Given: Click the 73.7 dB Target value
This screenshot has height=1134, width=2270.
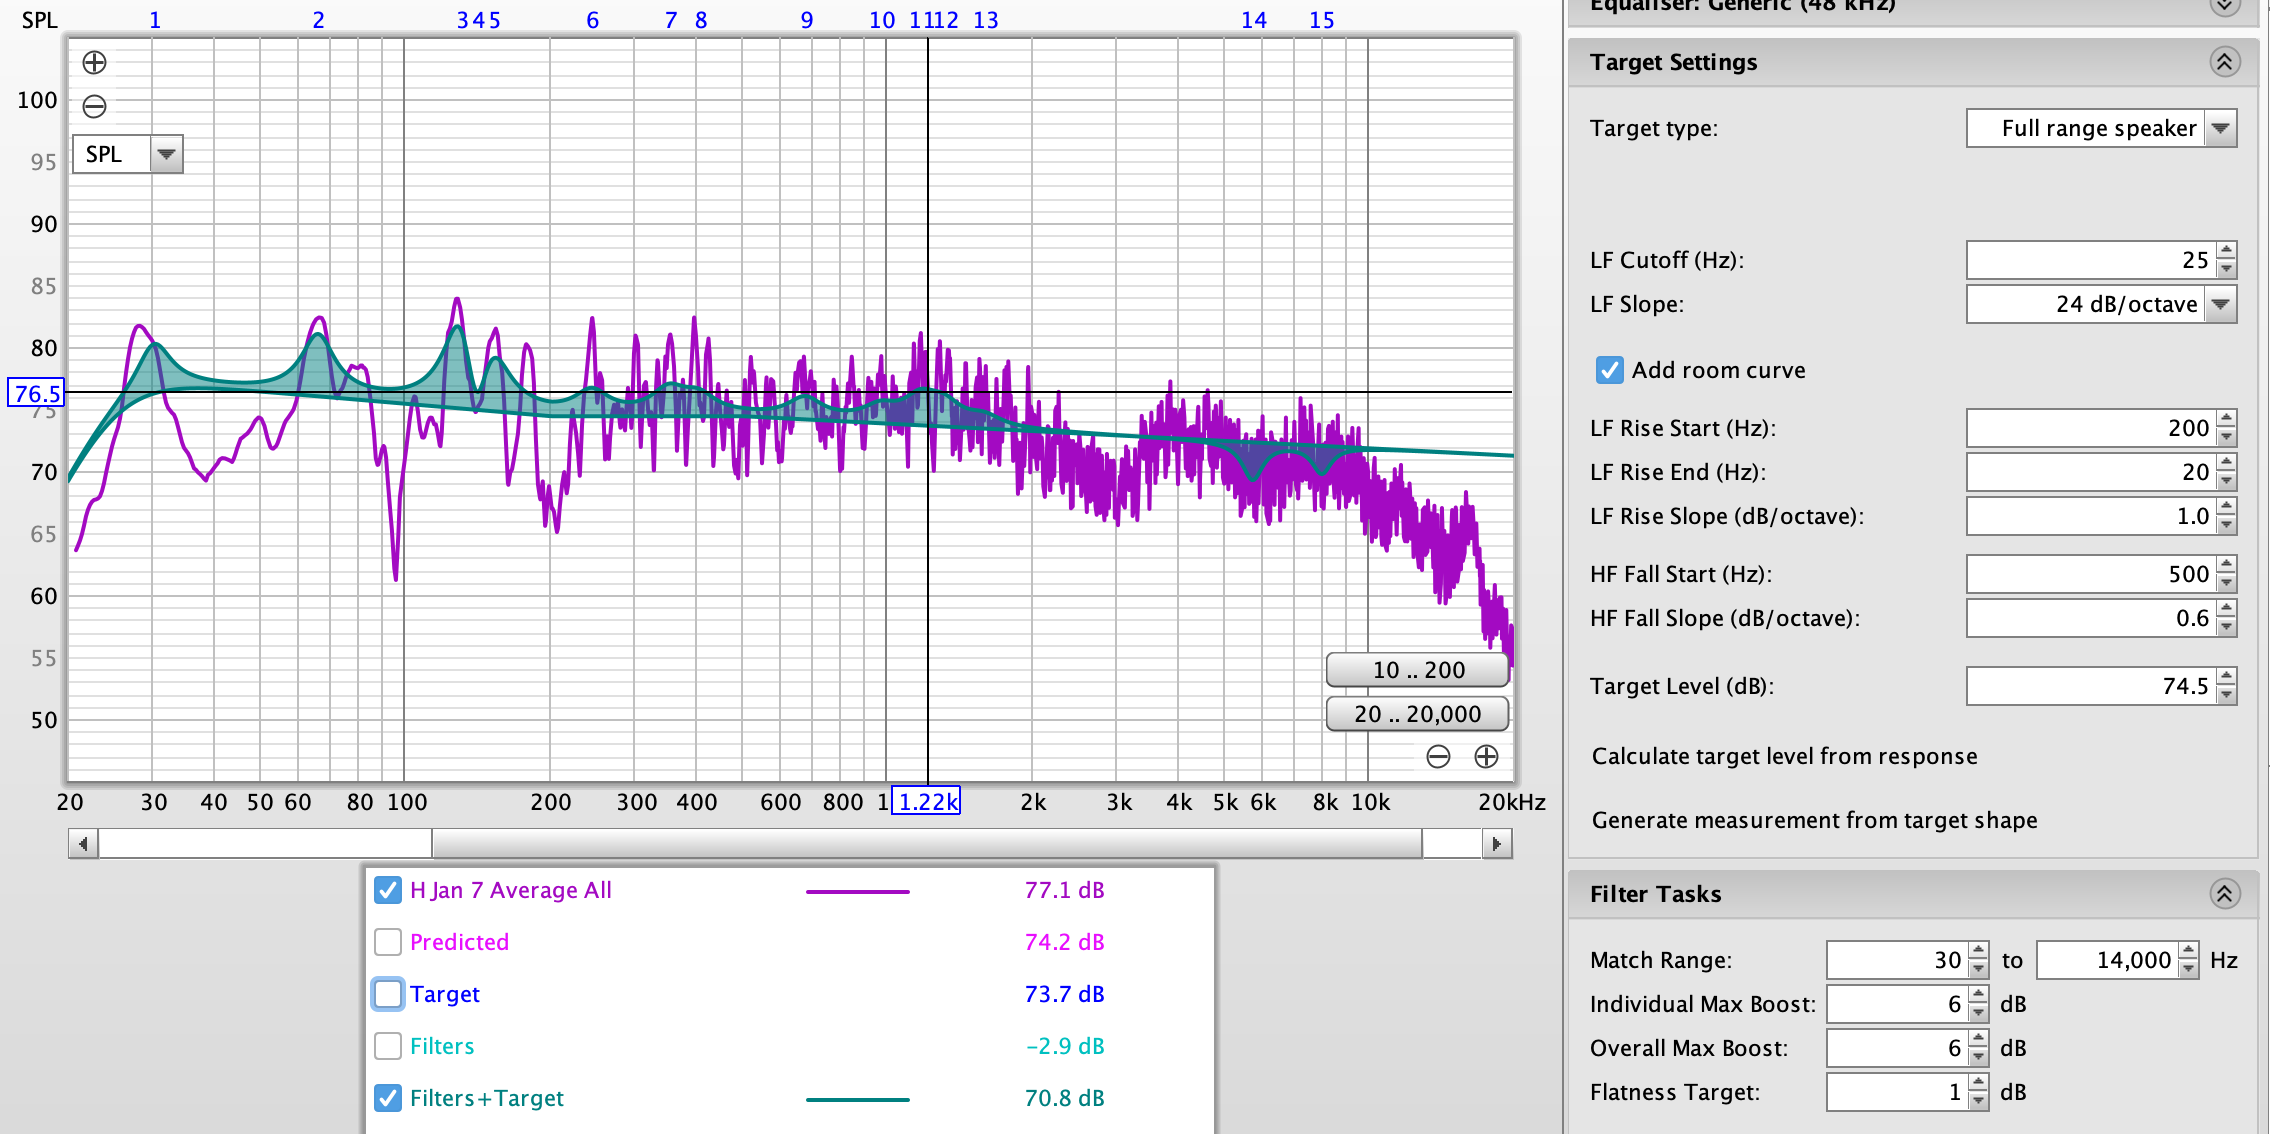Looking at the screenshot, I should [x=1064, y=994].
